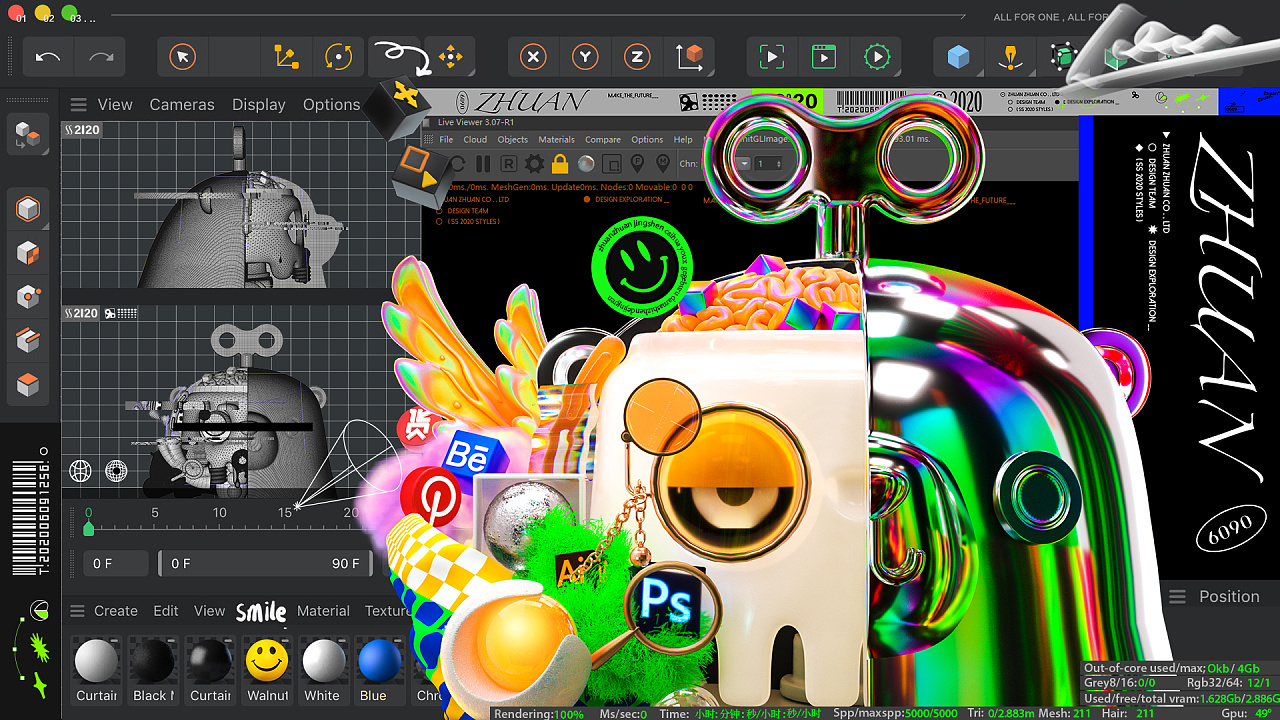Toggle the X axis lock
Viewport: 1280px width, 720px height.
tap(534, 57)
